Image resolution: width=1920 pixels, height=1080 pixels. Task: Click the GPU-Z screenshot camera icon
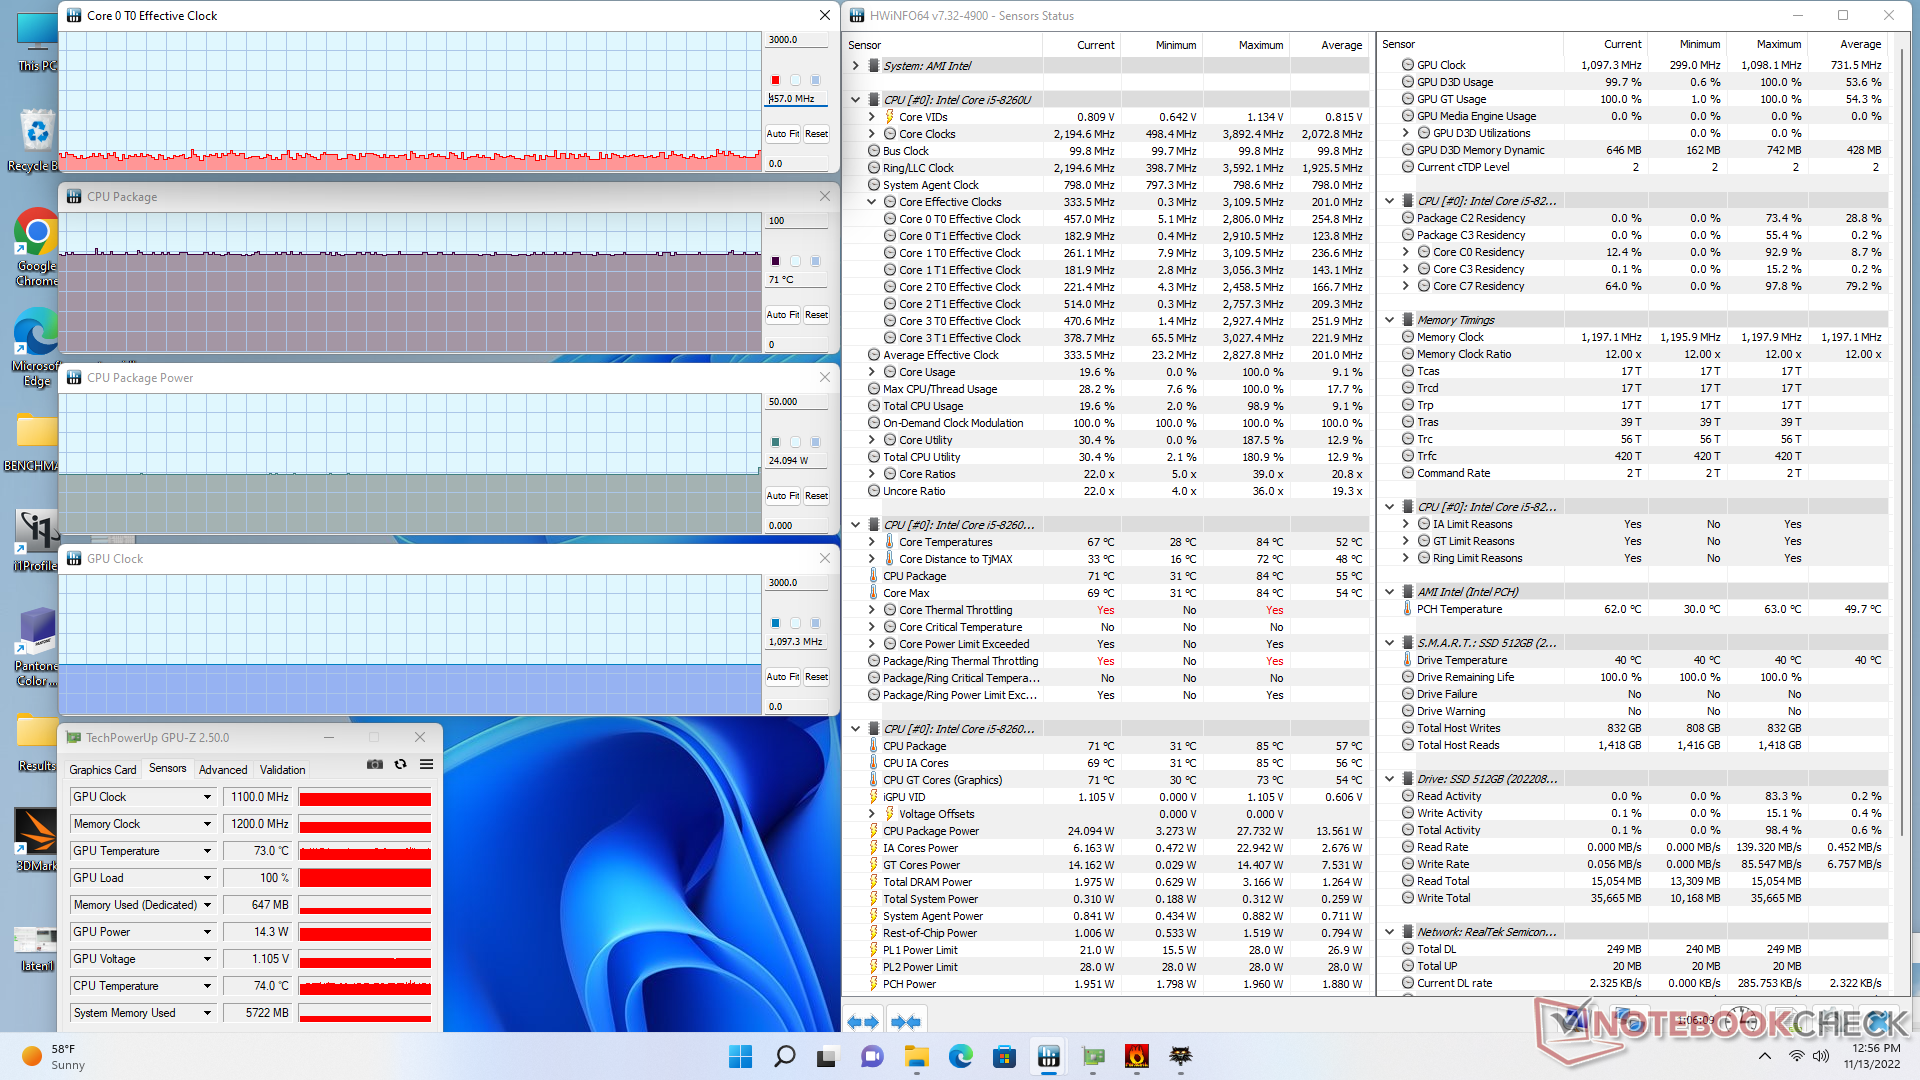(x=374, y=764)
